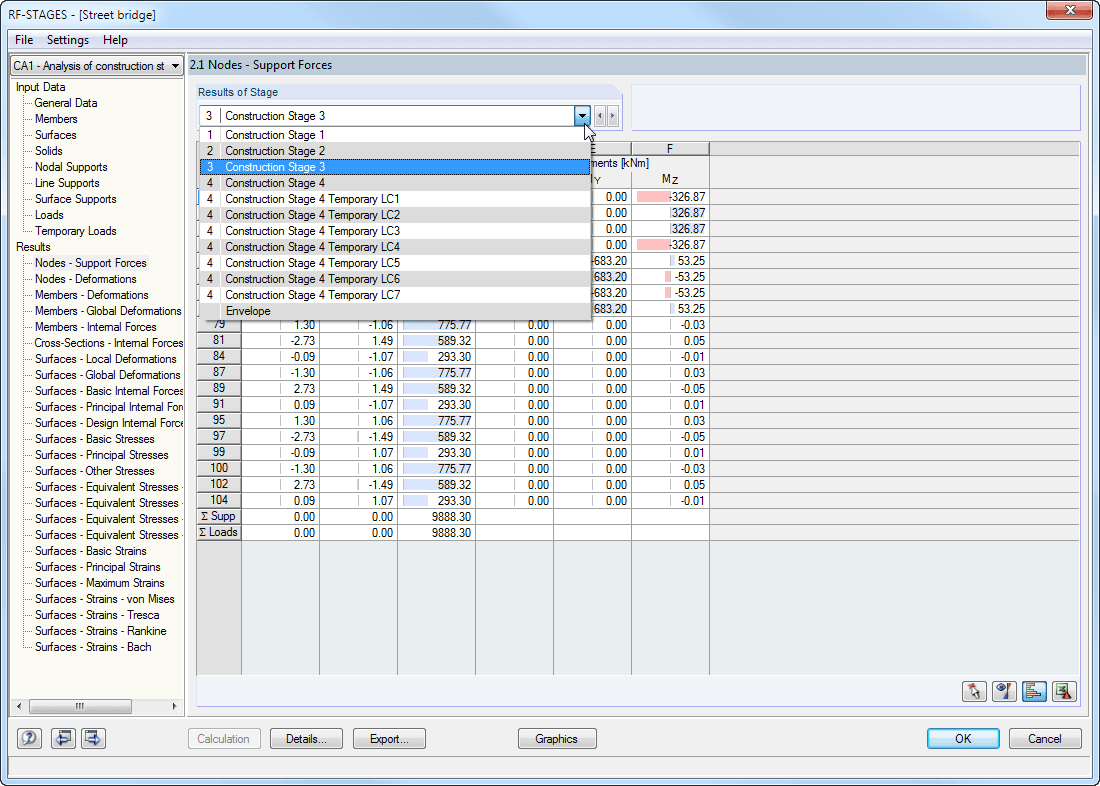Click the column F header
Viewport: 1100px width, 786px height.
(670, 149)
